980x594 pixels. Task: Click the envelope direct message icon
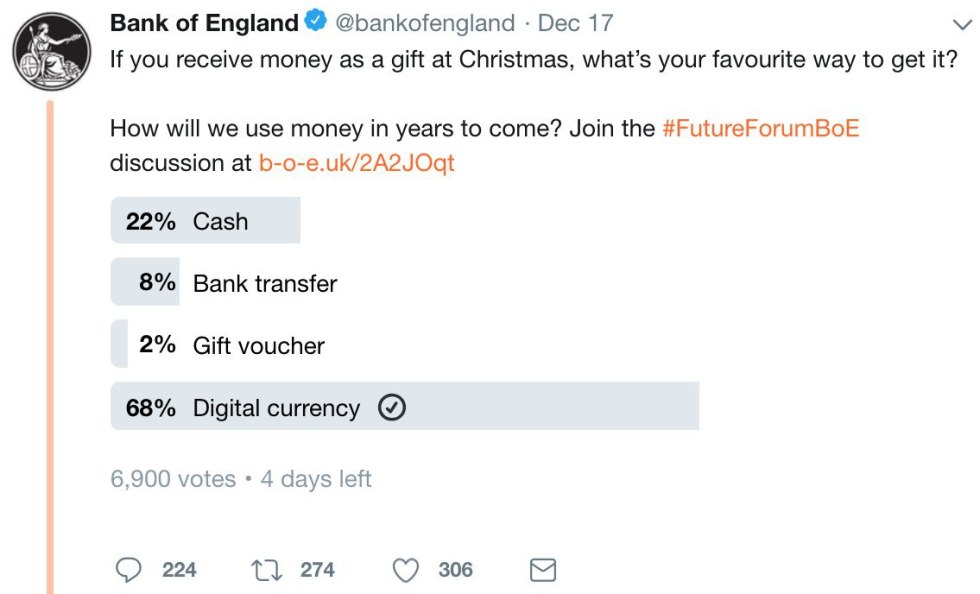[x=542, y=570]
